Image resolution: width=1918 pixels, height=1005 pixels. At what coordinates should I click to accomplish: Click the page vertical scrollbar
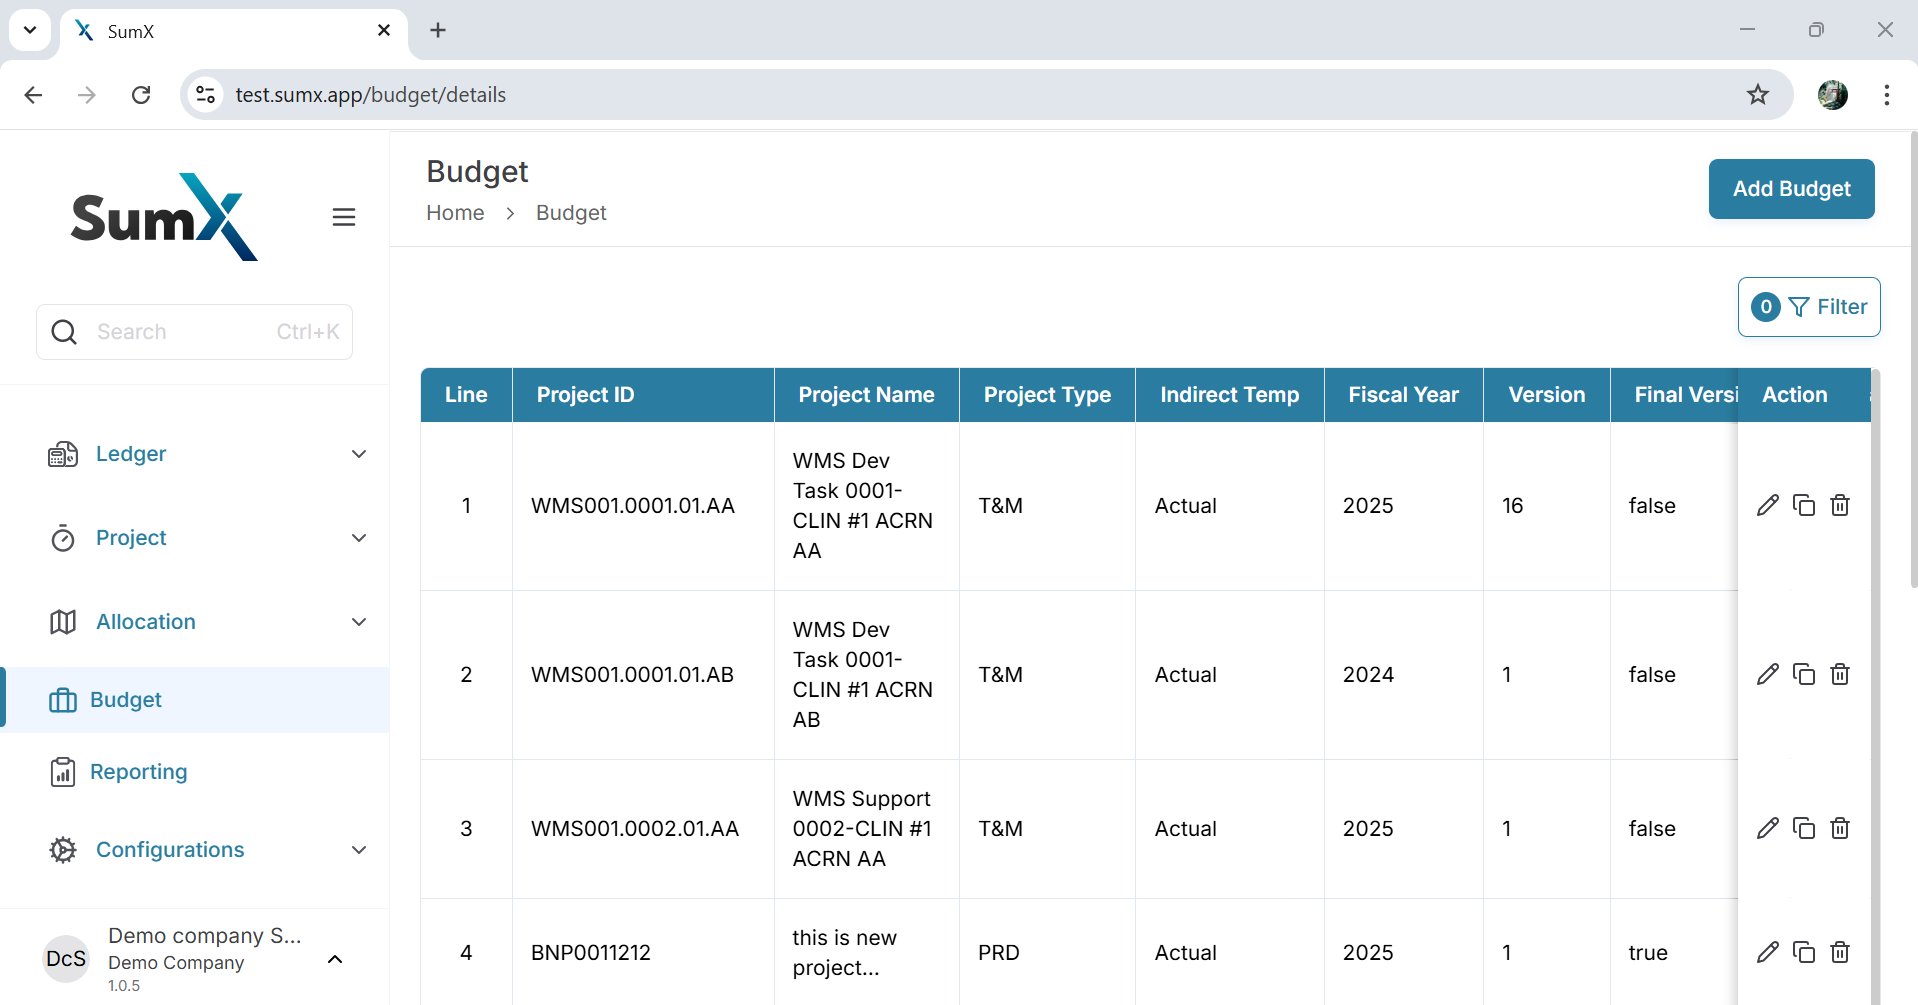pos(1913,360)
